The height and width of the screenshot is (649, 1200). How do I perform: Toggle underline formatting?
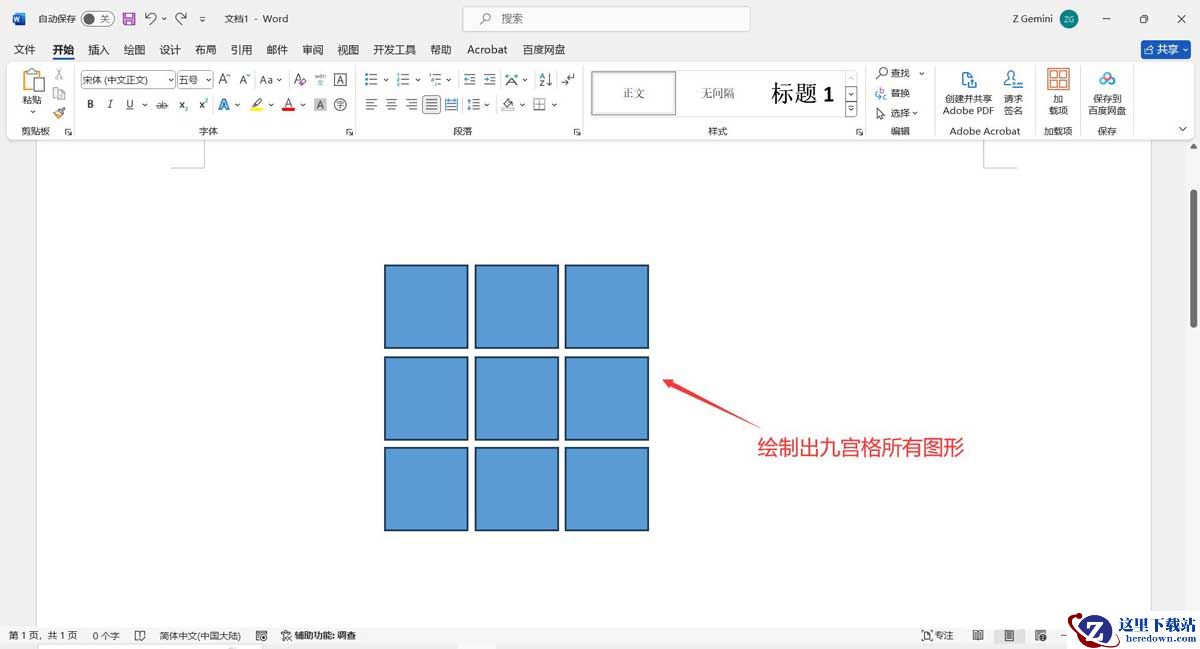[129, 104]
